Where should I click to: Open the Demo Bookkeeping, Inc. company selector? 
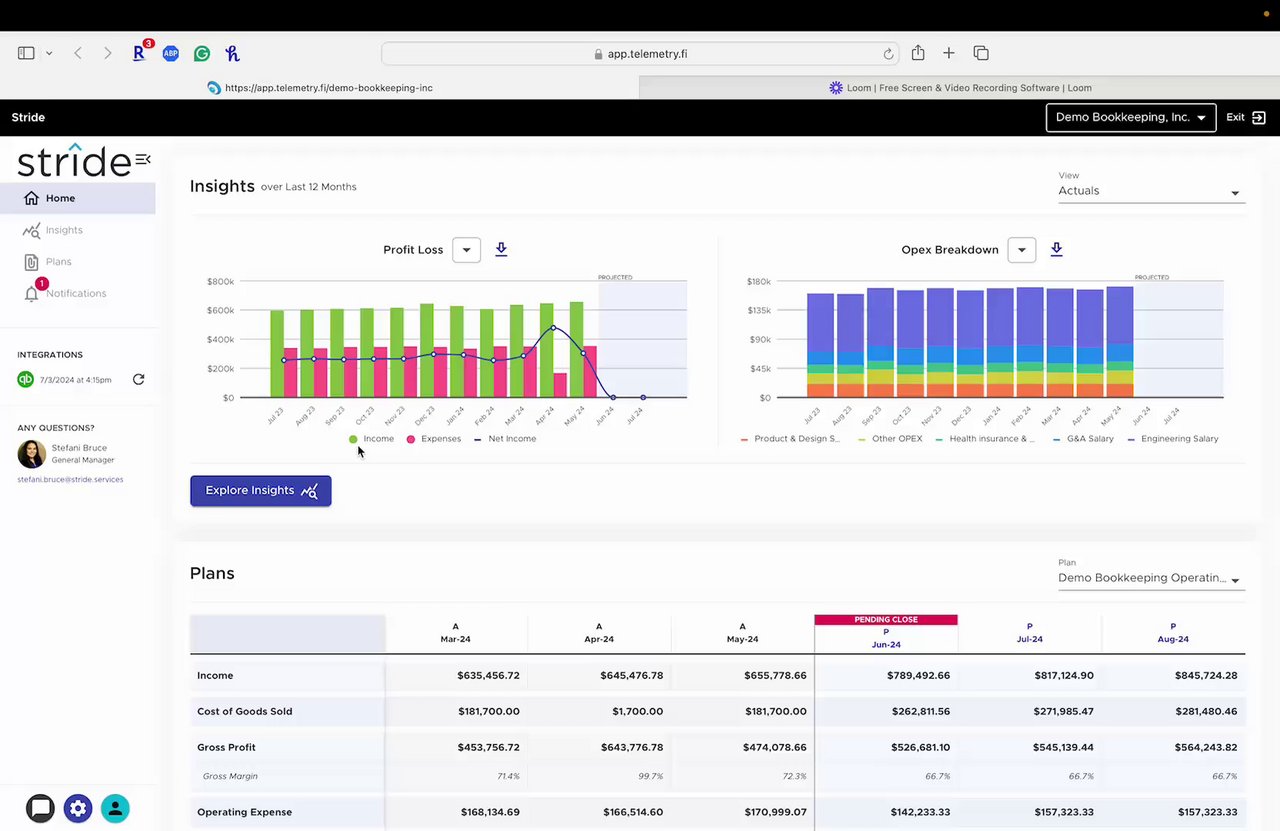1131,117
